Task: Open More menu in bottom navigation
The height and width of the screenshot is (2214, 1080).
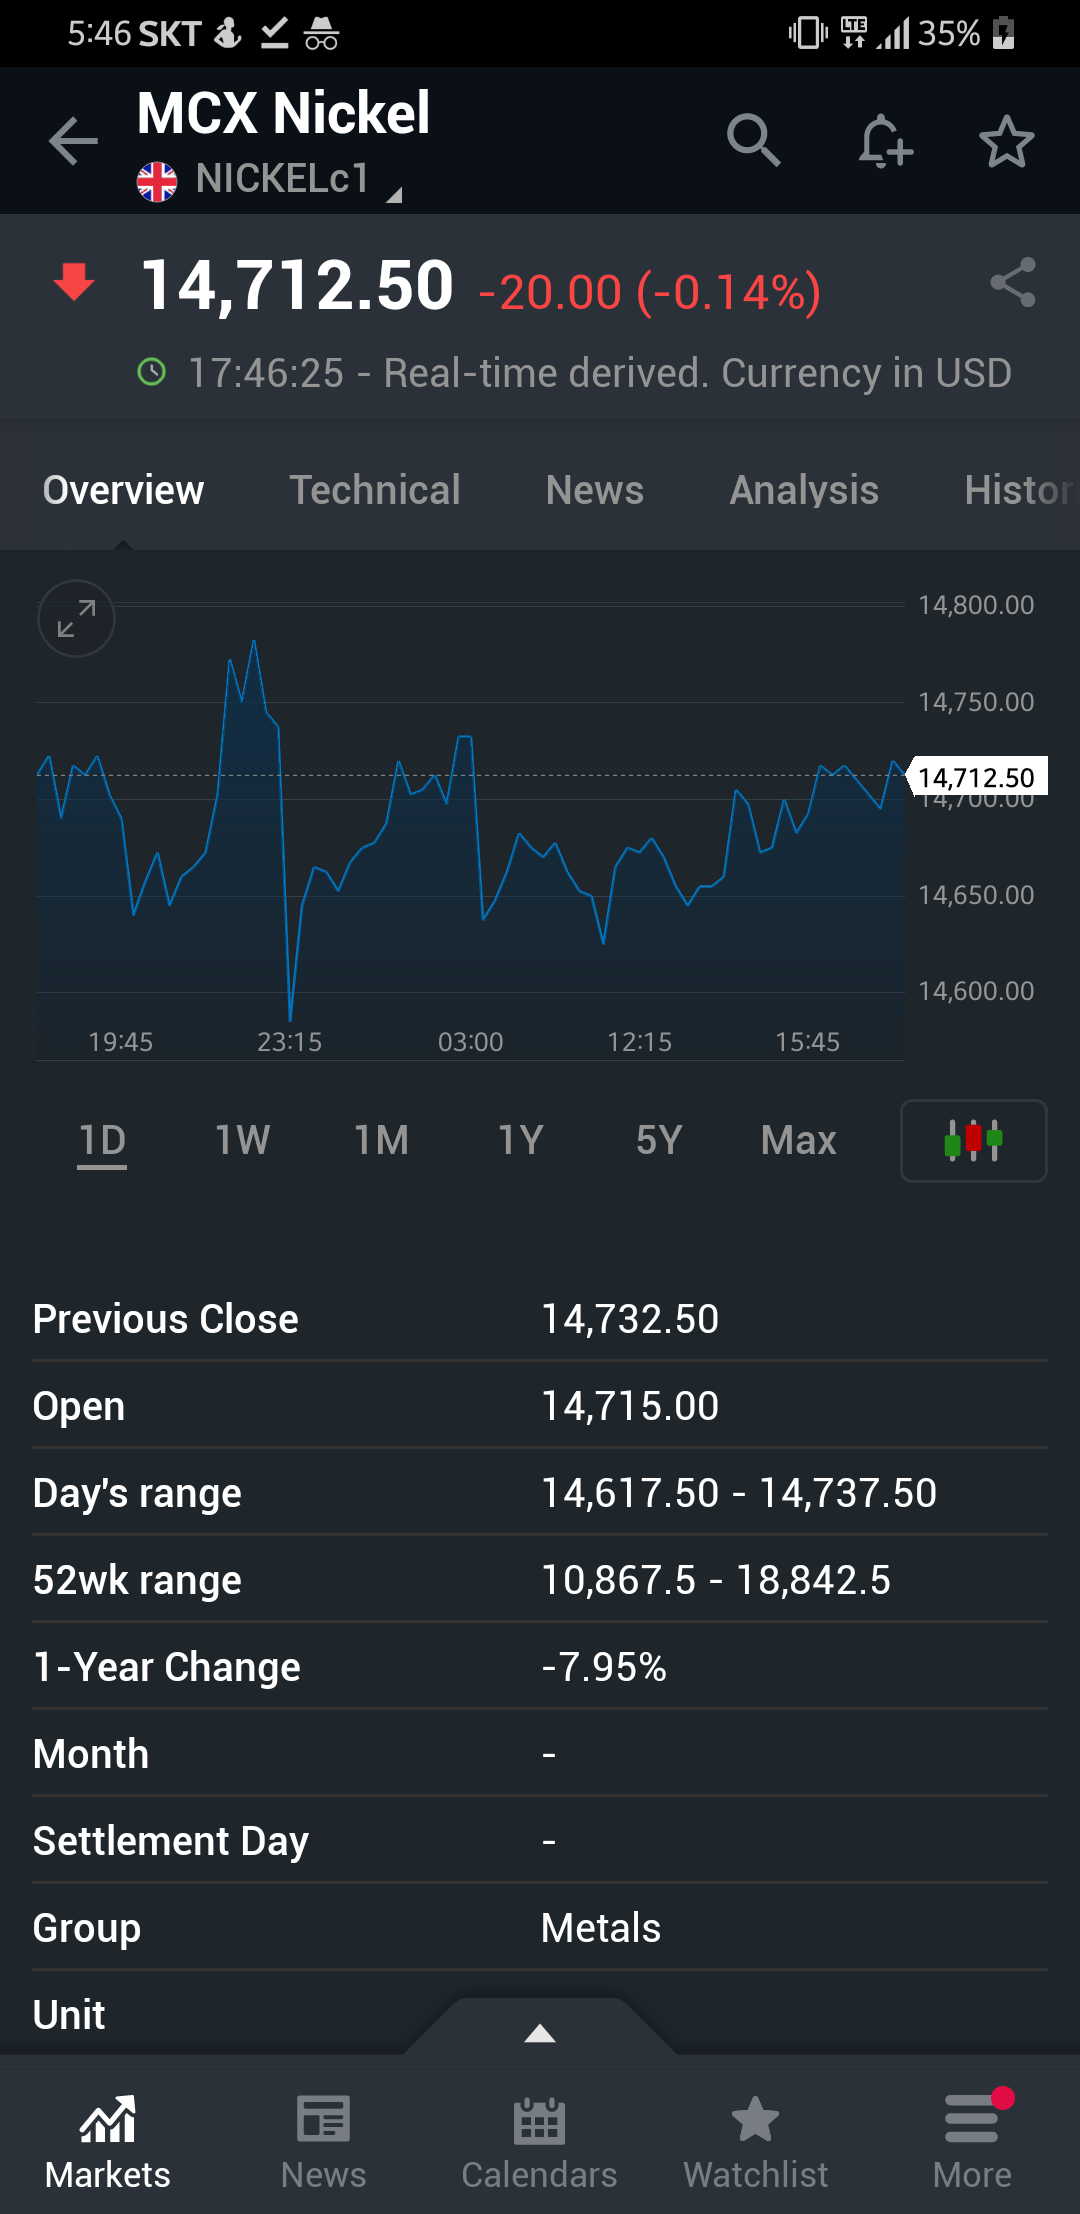Action: 972,2142
